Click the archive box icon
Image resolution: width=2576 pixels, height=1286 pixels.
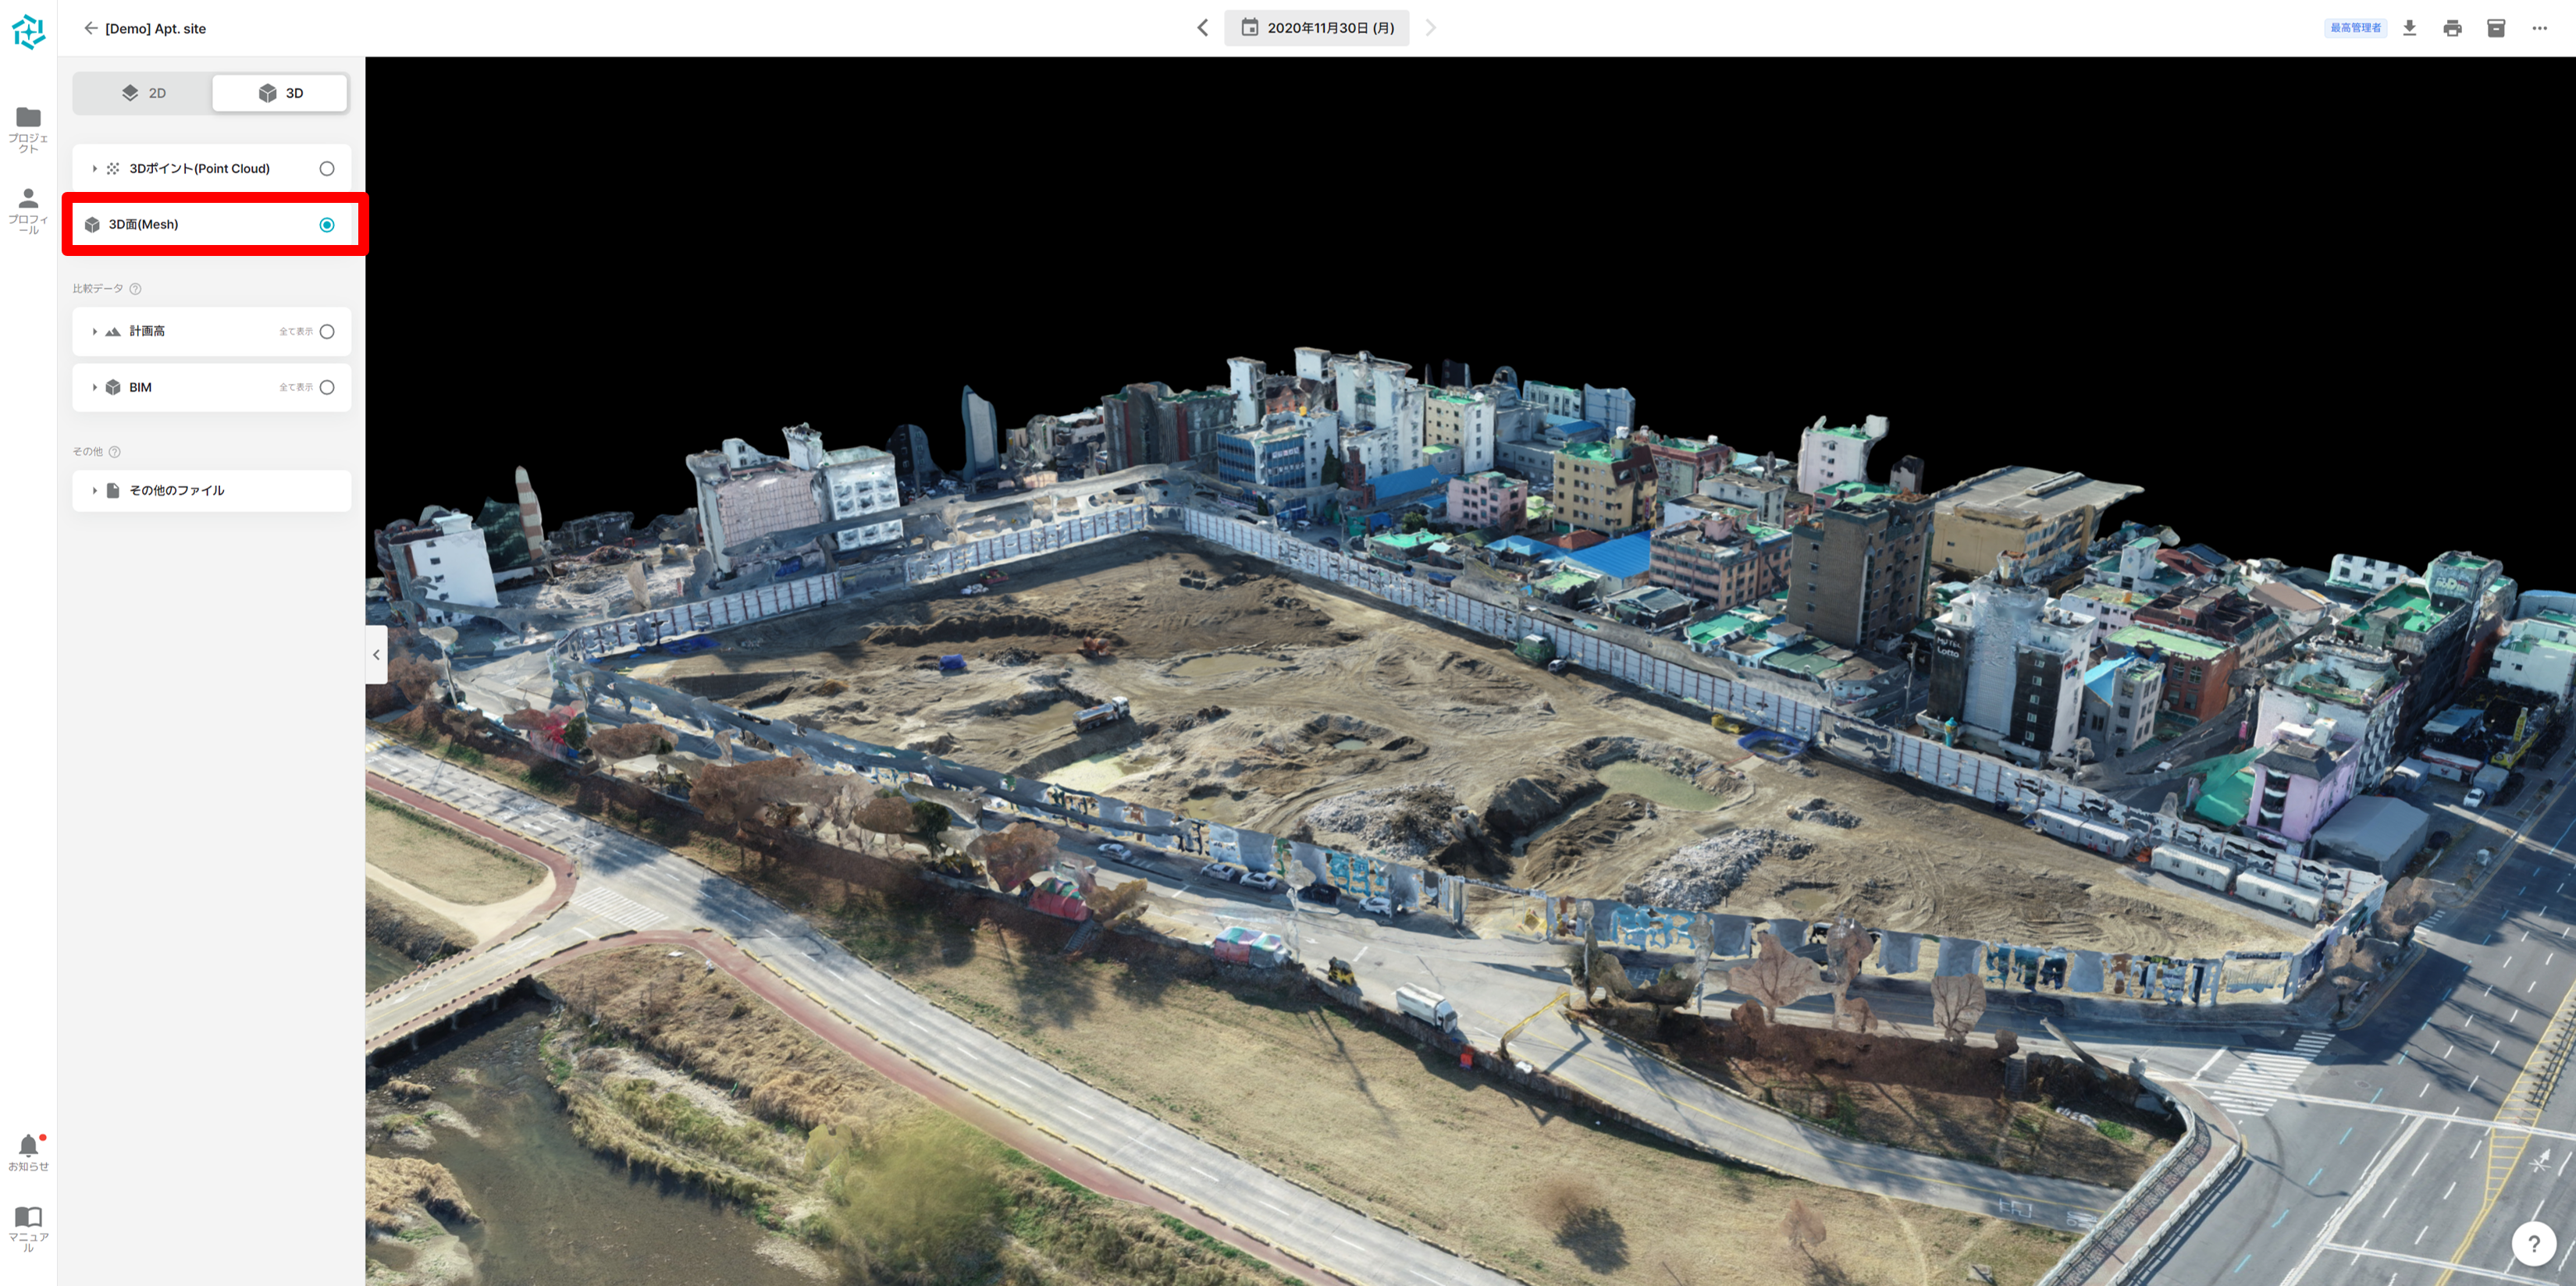click(x=2496, y=28)
